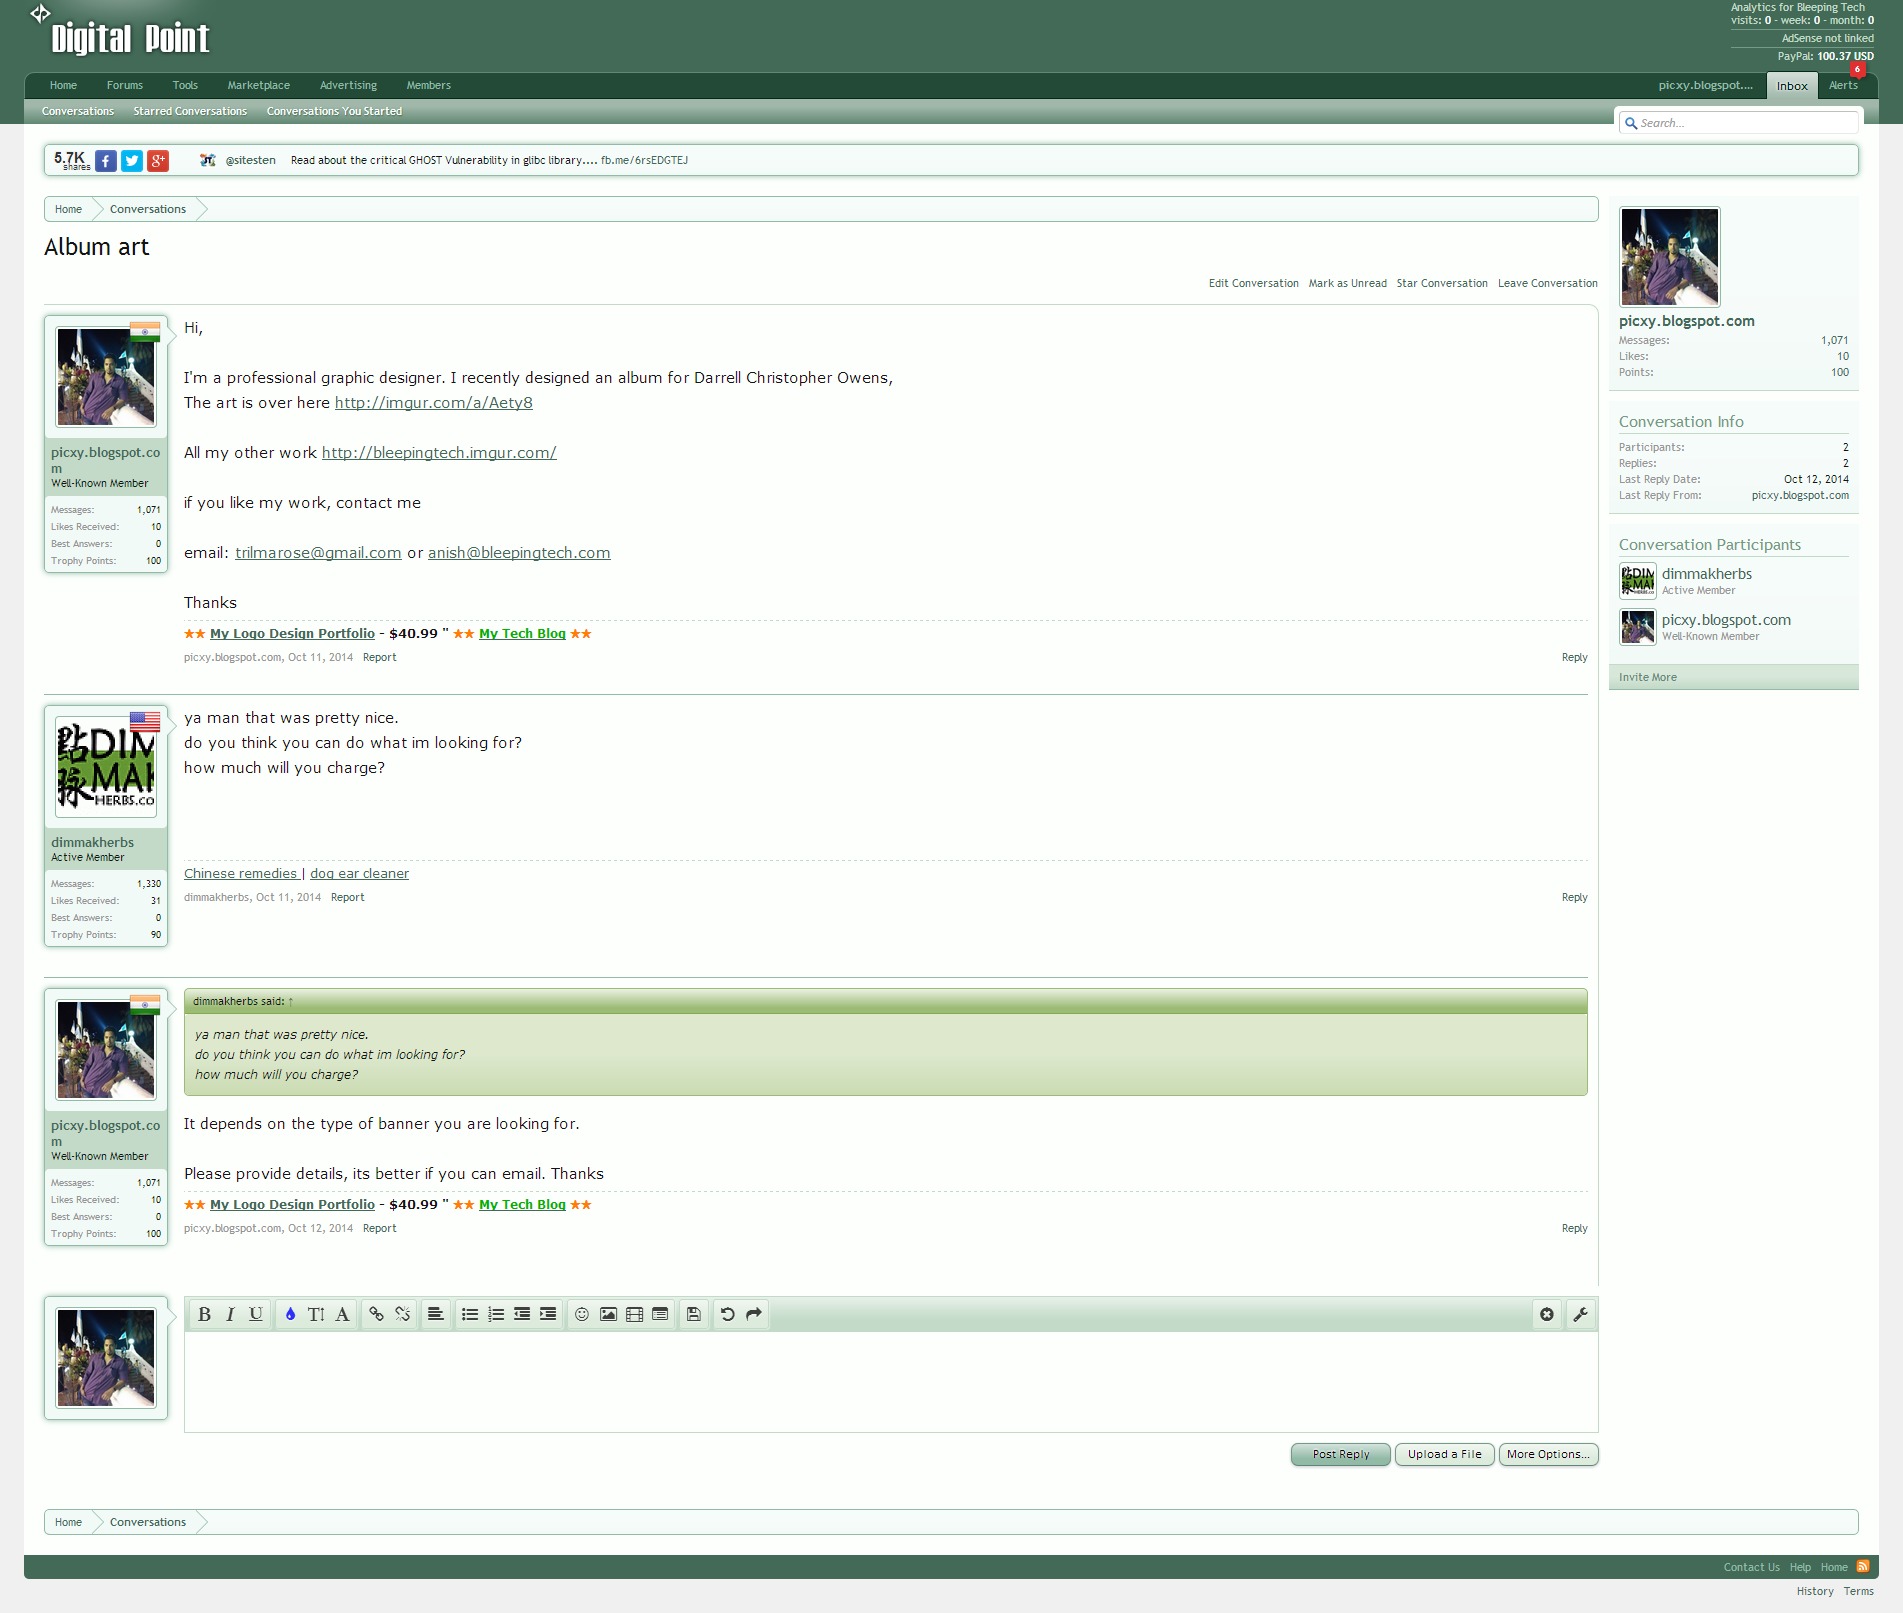Open the Chinese remedies signature link

(240, 873)
